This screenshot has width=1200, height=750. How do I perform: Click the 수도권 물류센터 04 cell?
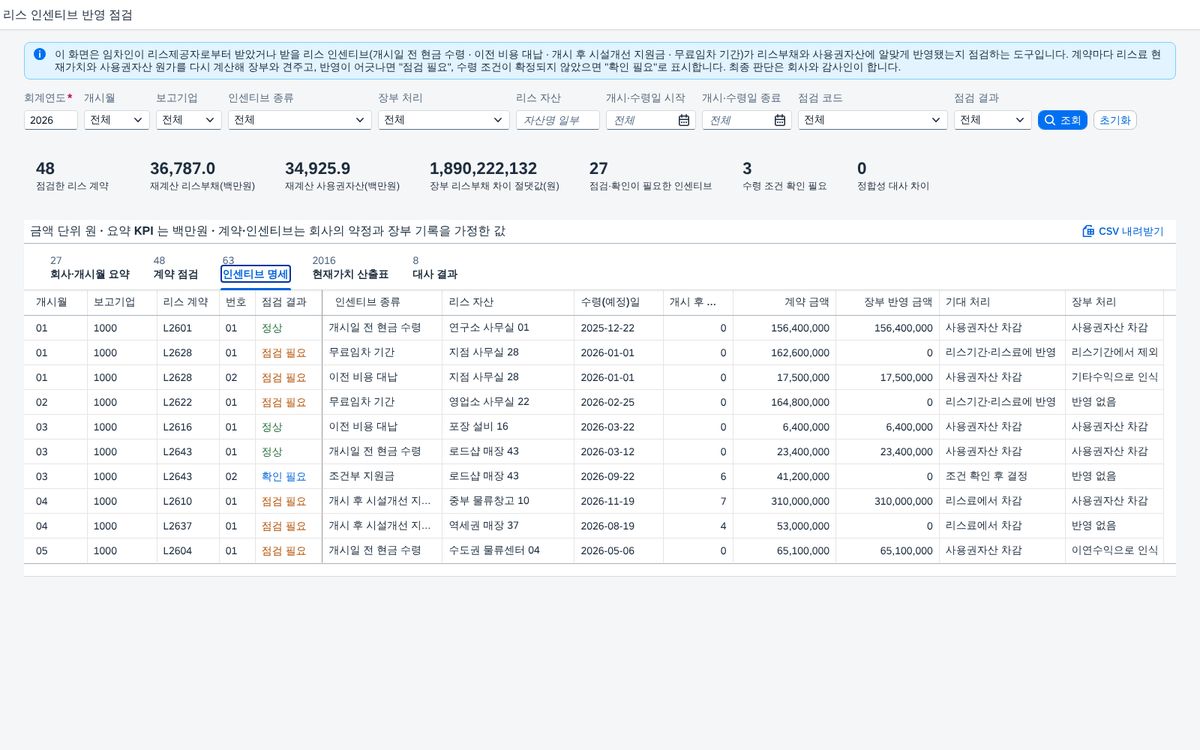point(508,550)
